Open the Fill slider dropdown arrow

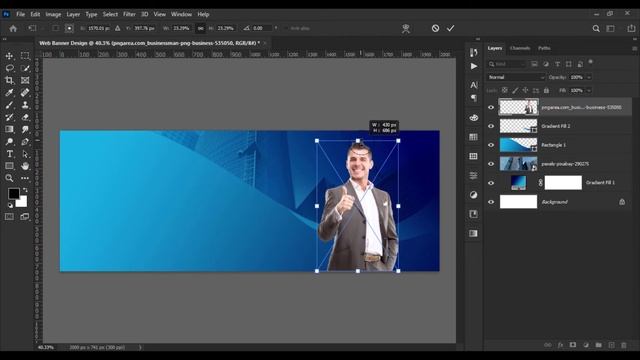tap(589, 90)
